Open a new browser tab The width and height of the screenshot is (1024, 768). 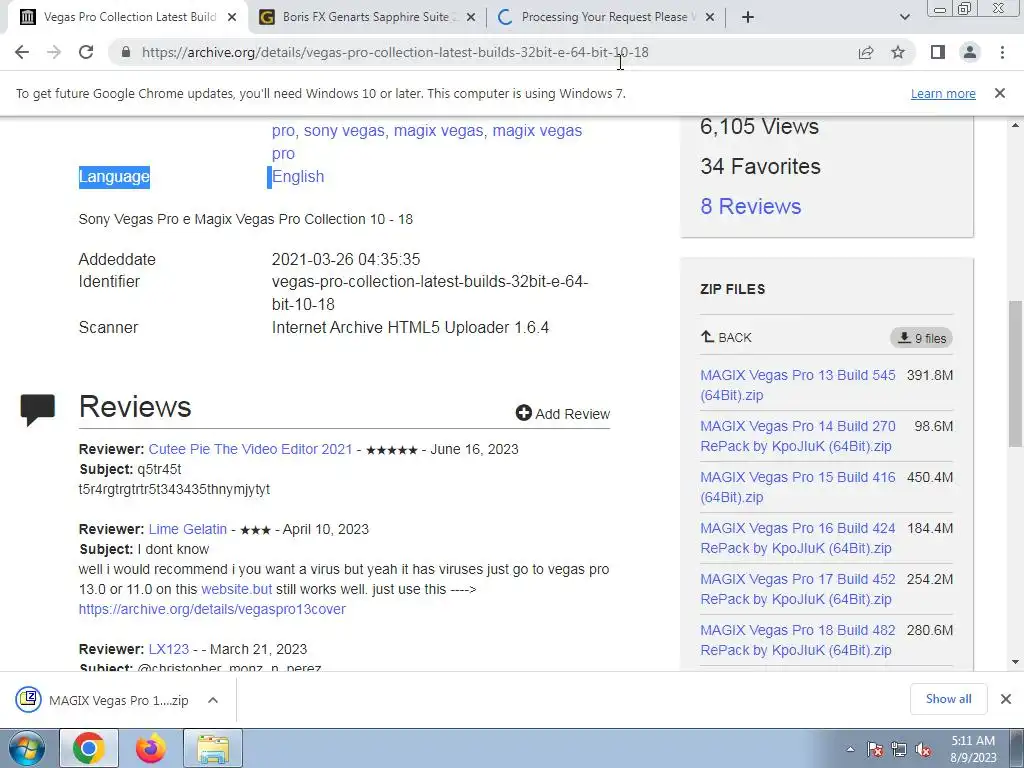click(x=748, y=17)
